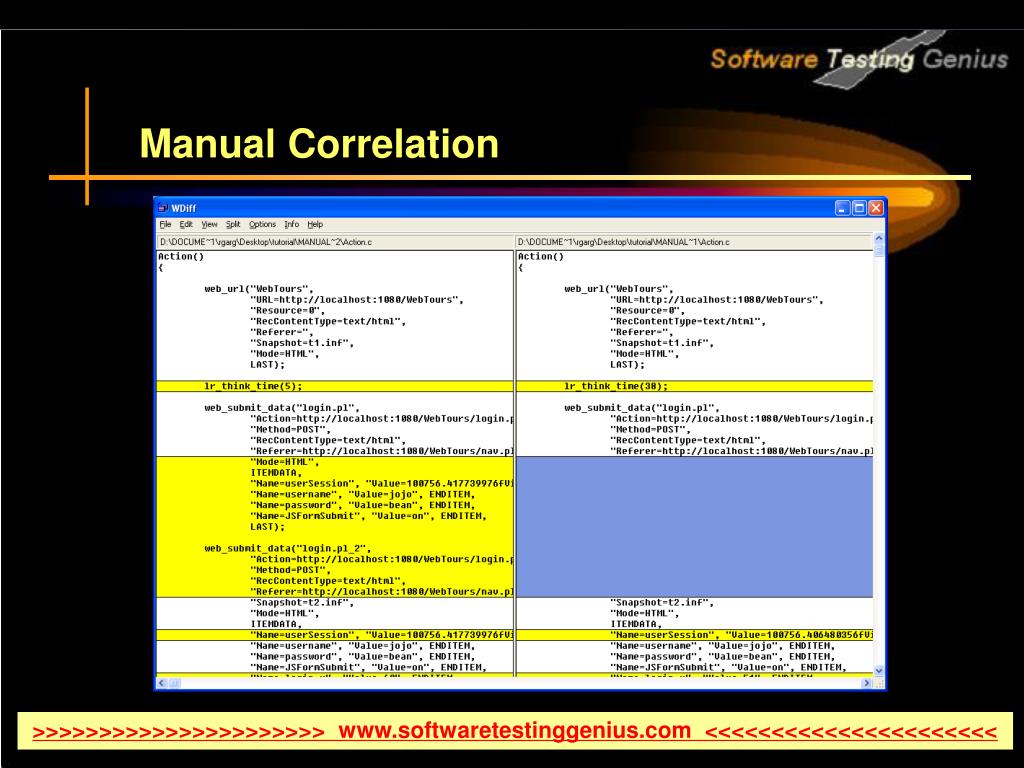Open the Split menu

pyautogui.click(x=233, y=224)
